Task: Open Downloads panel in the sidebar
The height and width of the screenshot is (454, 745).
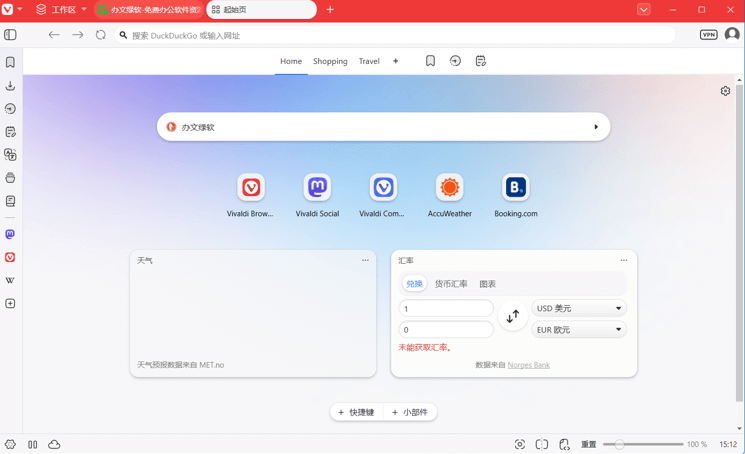Action: [10, 86]
